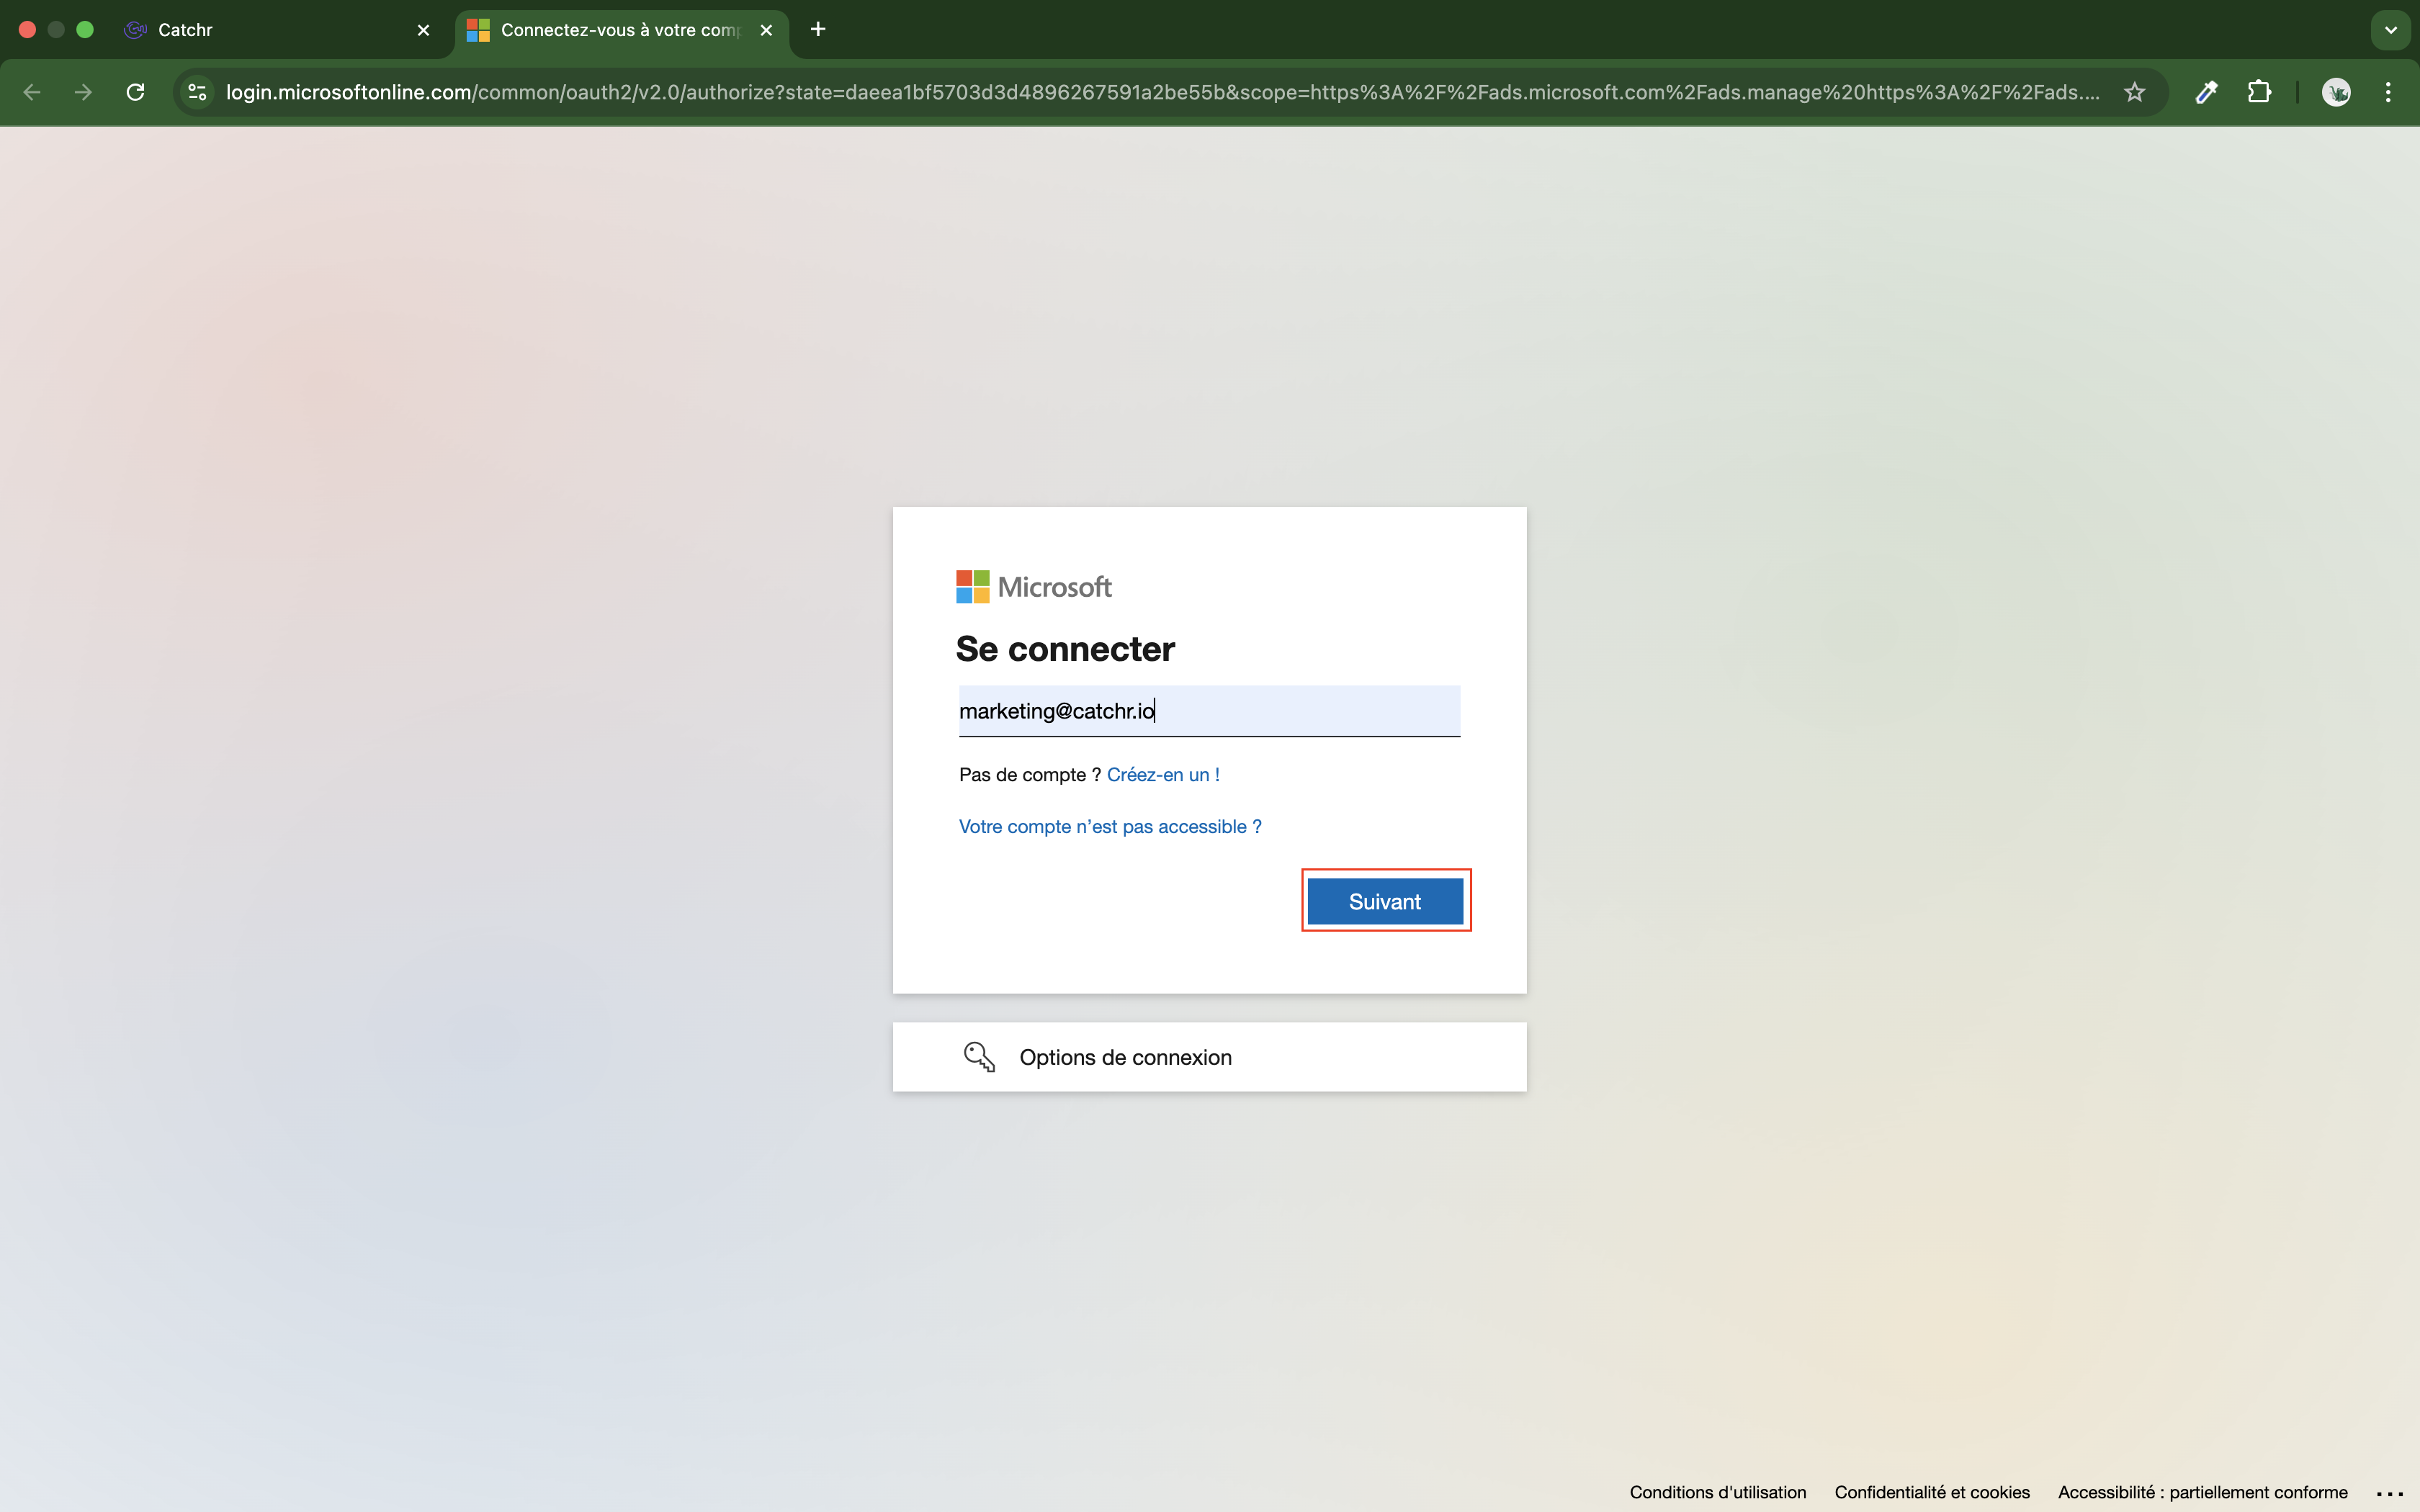Go forward in browser history

pos(84,92)
